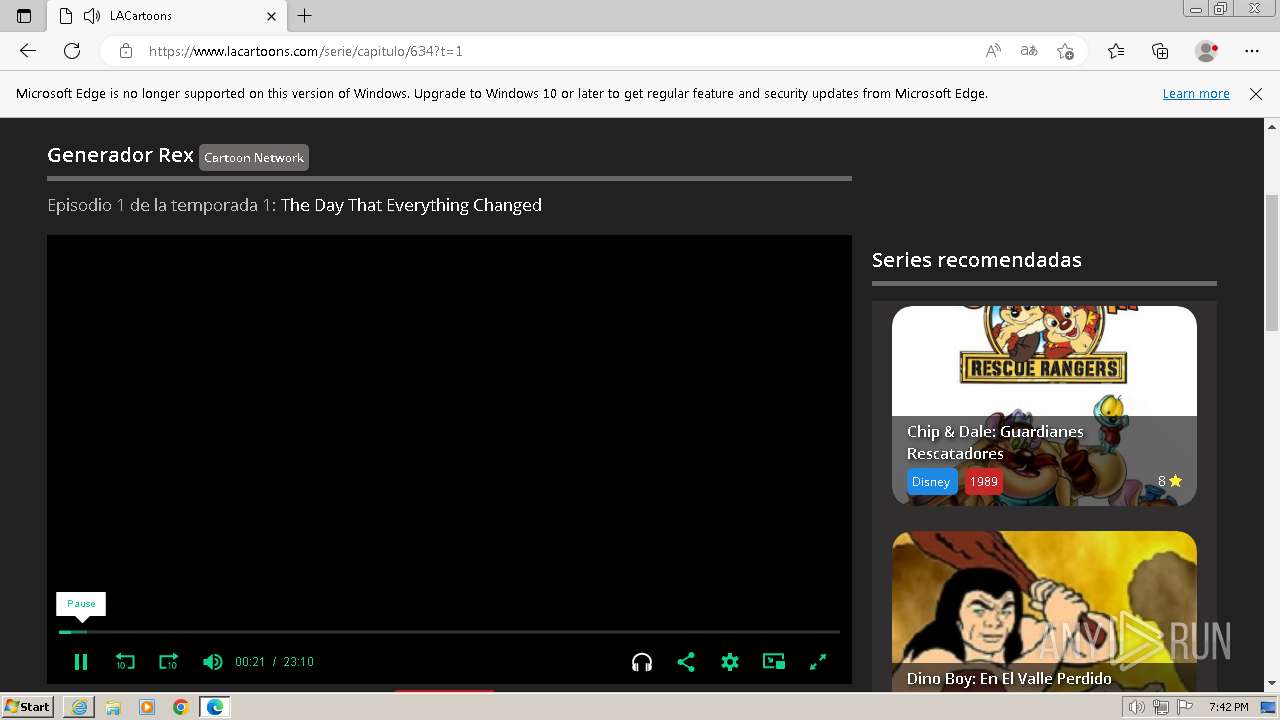Switch to Microsoft Edge taskbar button
Viewport: 1280px width, 720px height.
pos(215,707)
